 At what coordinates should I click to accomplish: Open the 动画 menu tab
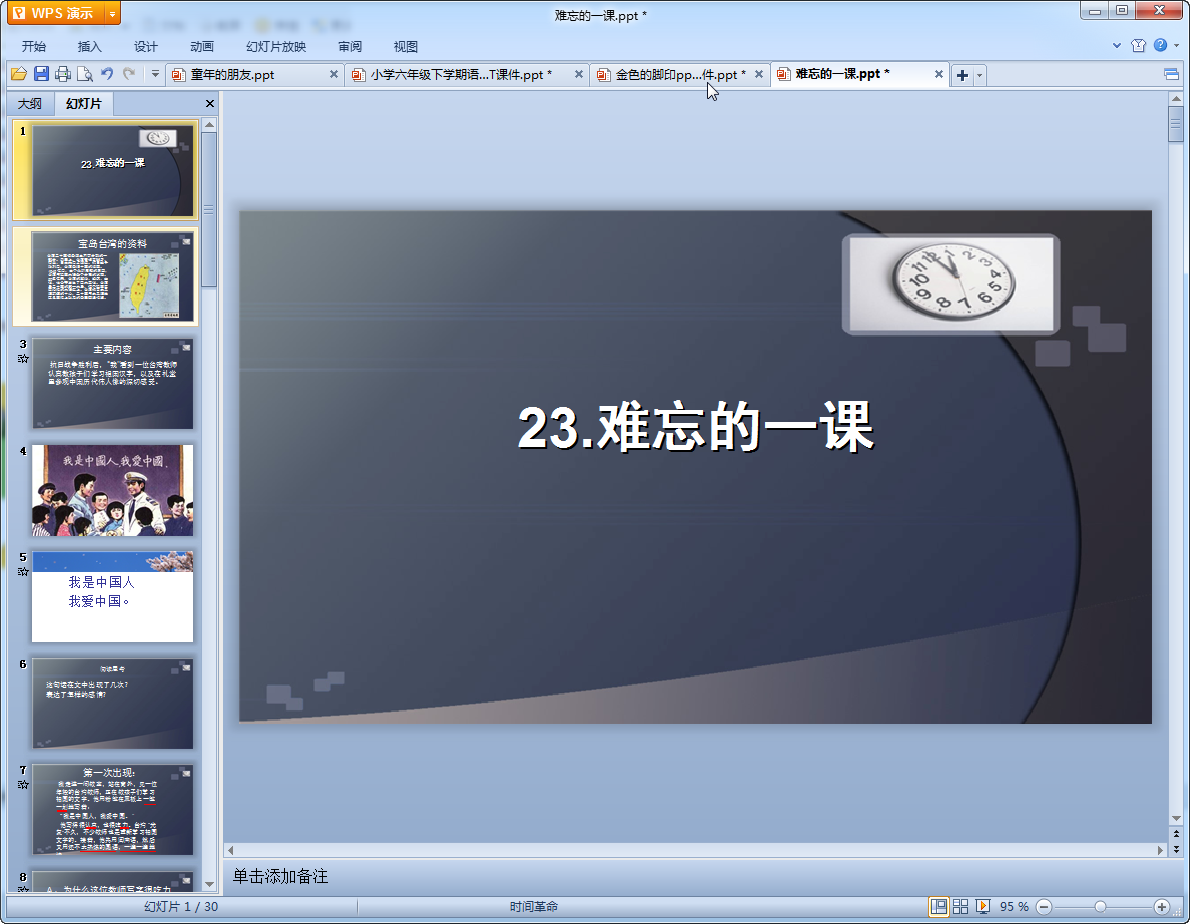pyautogui.click(x=202, y=46)
